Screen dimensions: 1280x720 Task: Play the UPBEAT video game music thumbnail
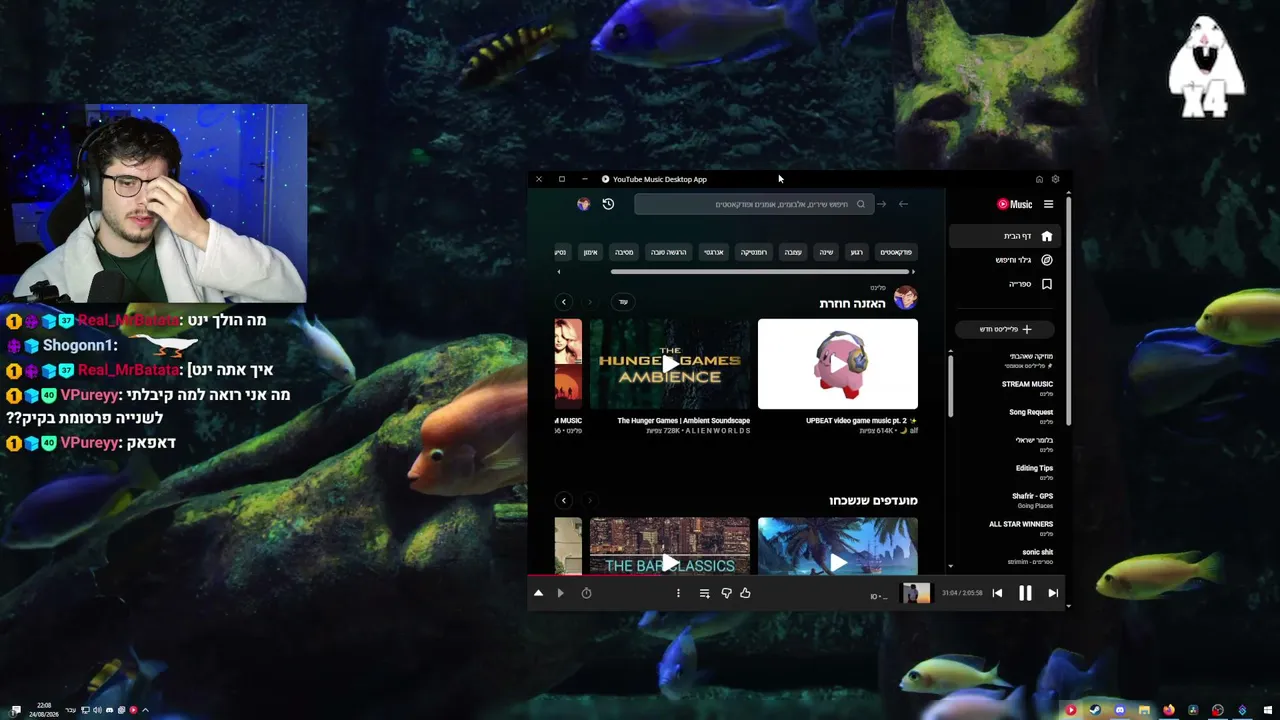(838, 364)
